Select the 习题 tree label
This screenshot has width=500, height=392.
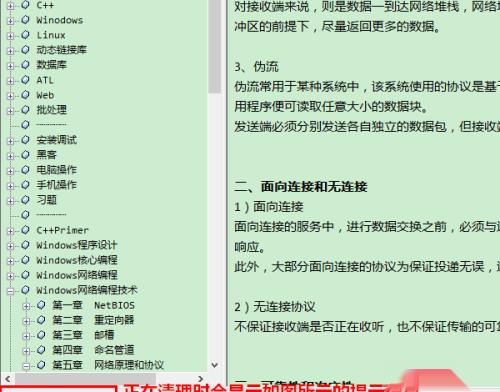(x=46, y=200)
